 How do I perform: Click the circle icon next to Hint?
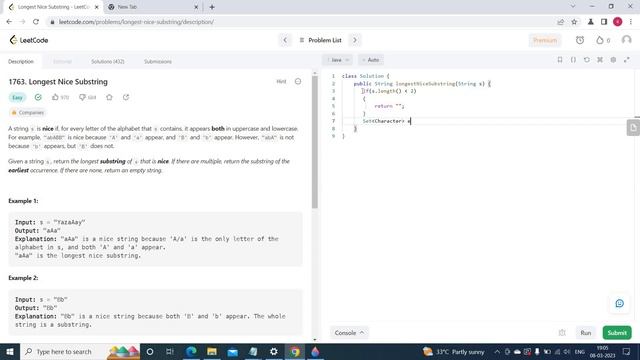click(x=298, y=82)
